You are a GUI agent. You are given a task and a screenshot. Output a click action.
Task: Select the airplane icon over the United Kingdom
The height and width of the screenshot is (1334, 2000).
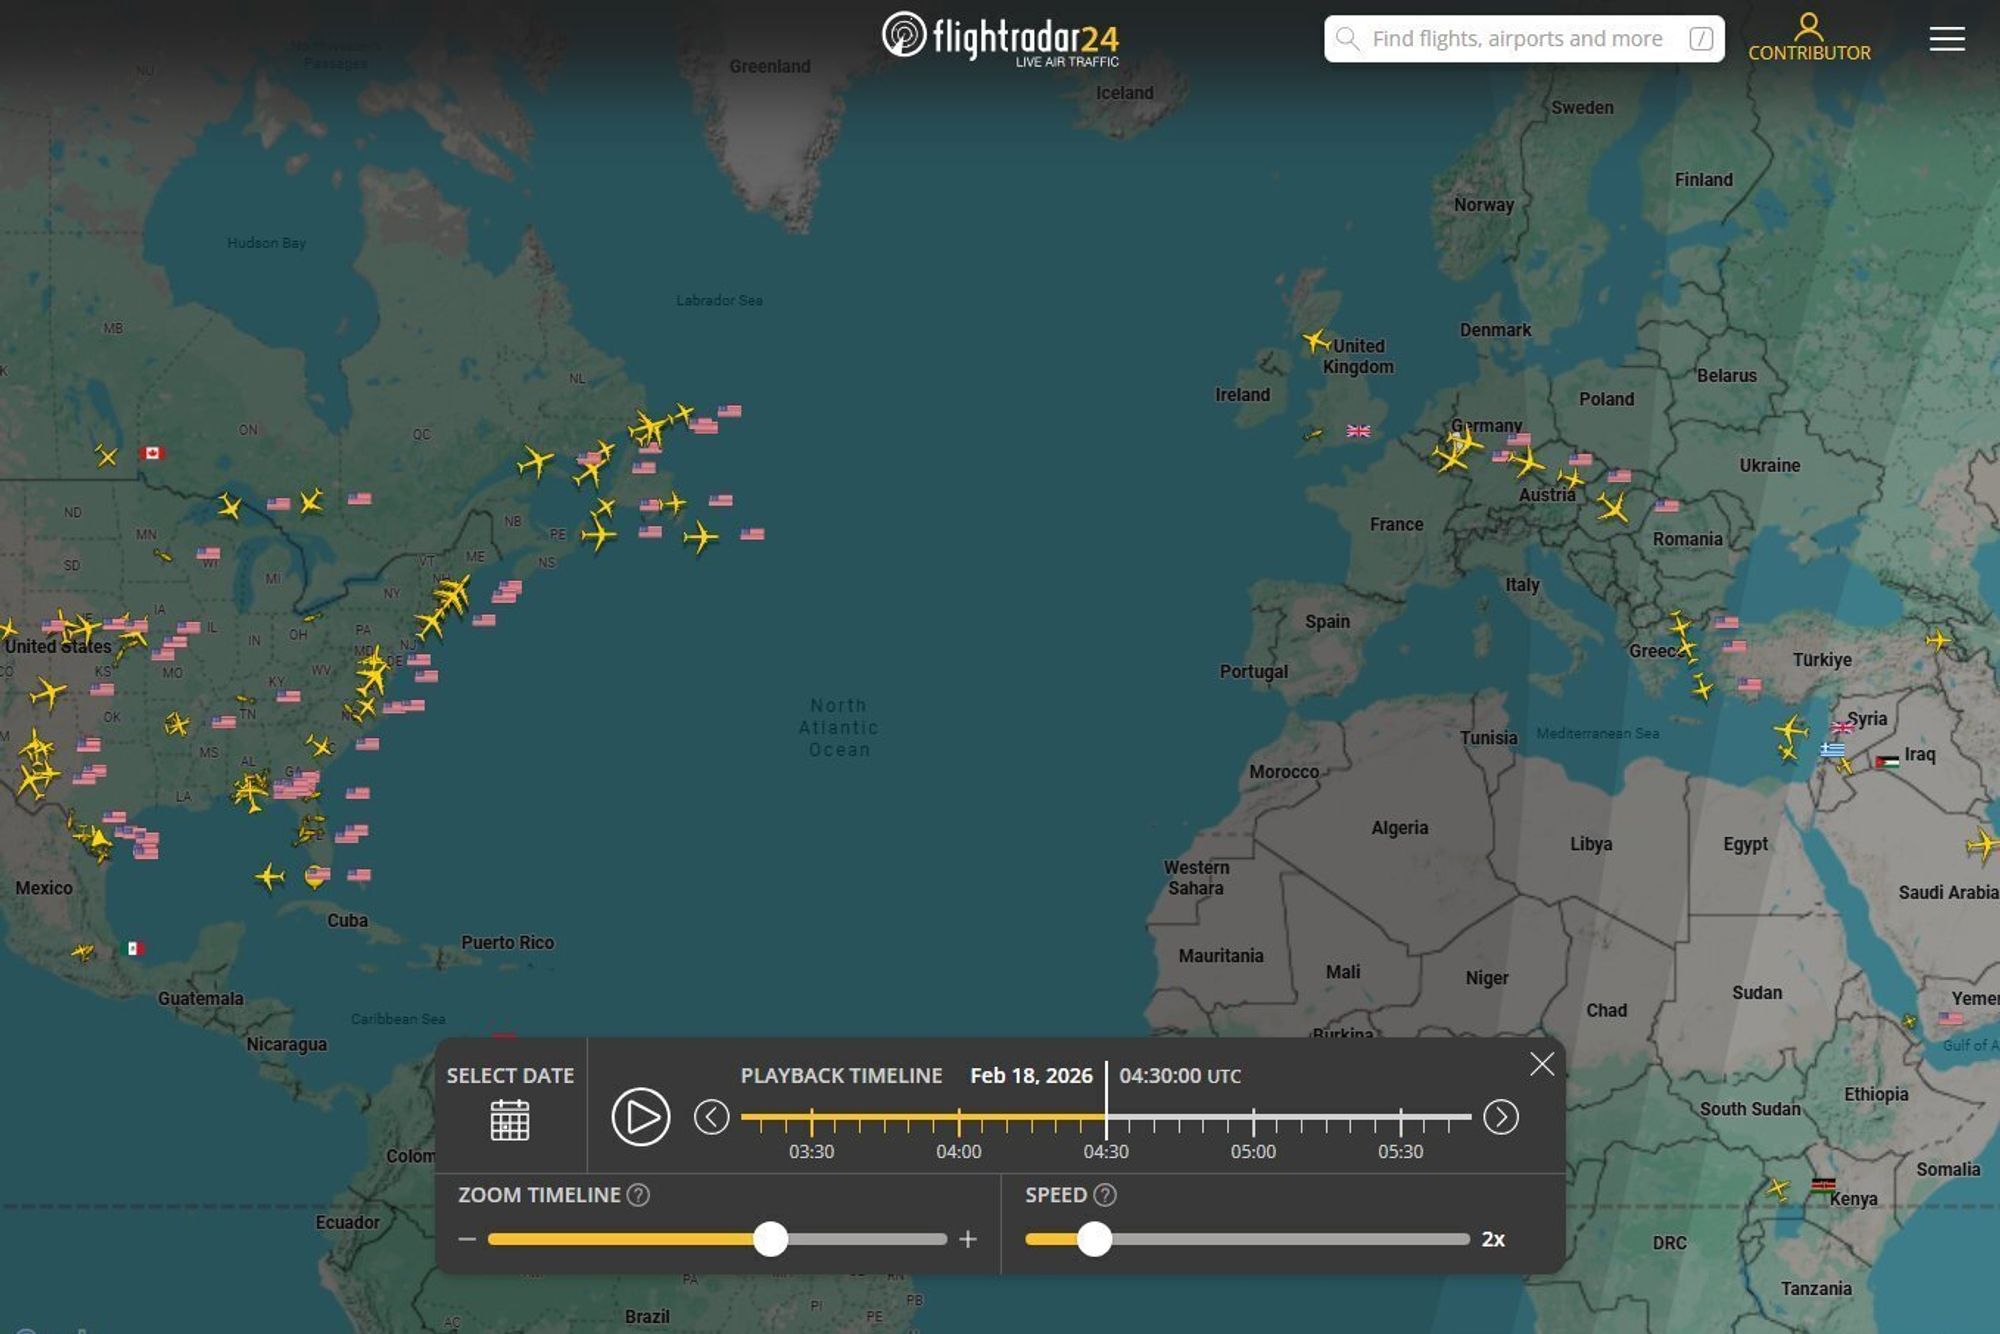(x=1316, y=343)
